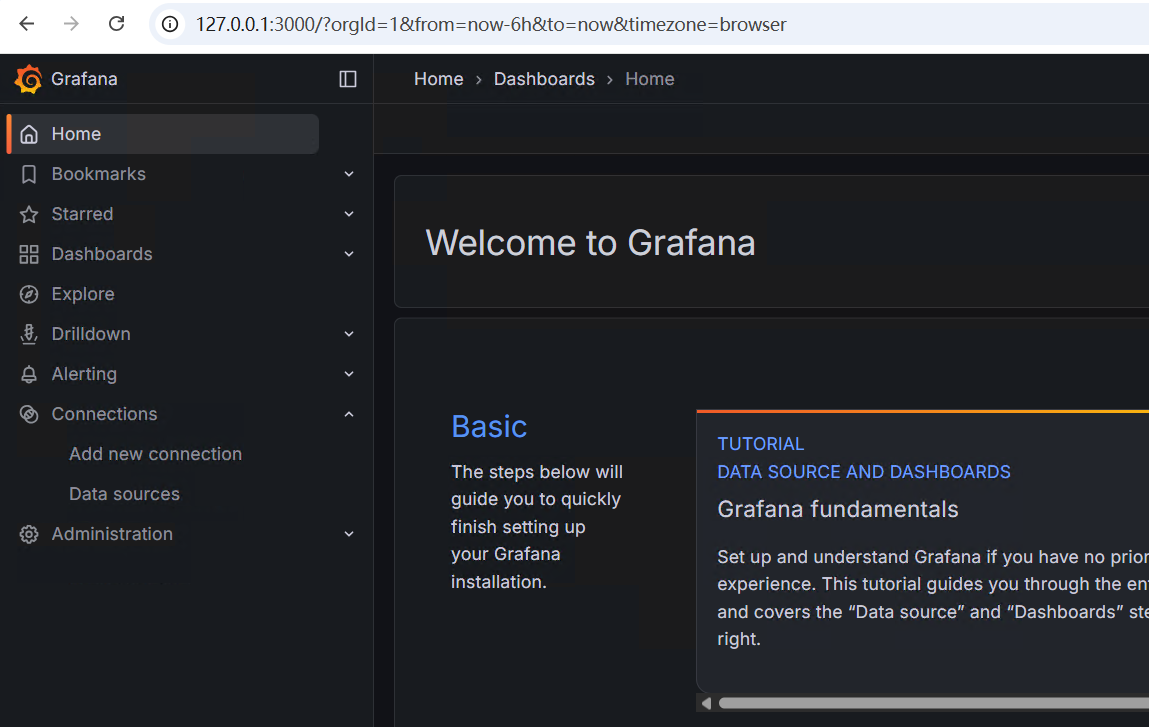Click the Starred star icon
The width and height of the screenshot is (1149, 727).
tap(29, 214)
